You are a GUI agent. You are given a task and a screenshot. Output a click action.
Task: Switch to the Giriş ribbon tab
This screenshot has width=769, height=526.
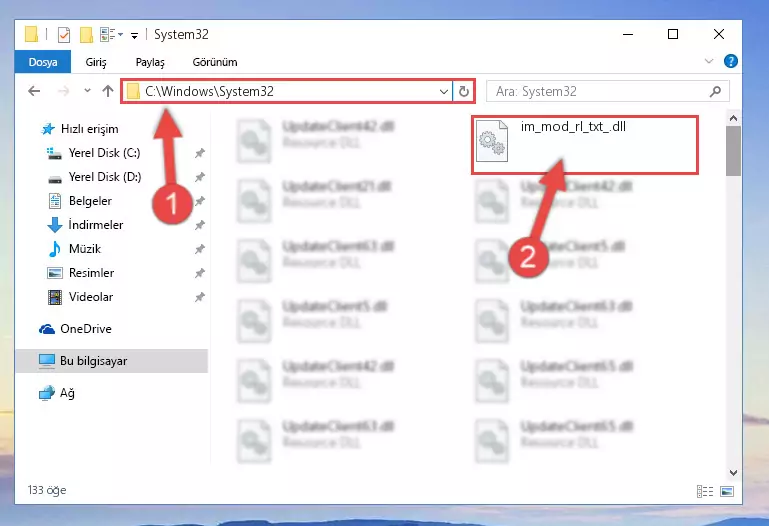click(x=96, y=62)
